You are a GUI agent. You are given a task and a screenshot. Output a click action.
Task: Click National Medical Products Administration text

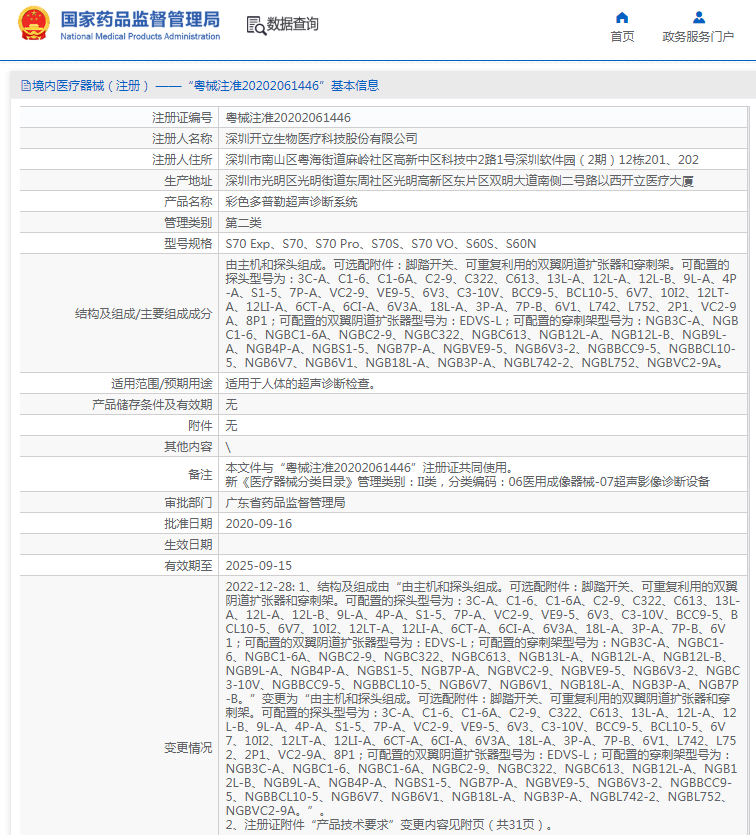click(x=140, y=36)
